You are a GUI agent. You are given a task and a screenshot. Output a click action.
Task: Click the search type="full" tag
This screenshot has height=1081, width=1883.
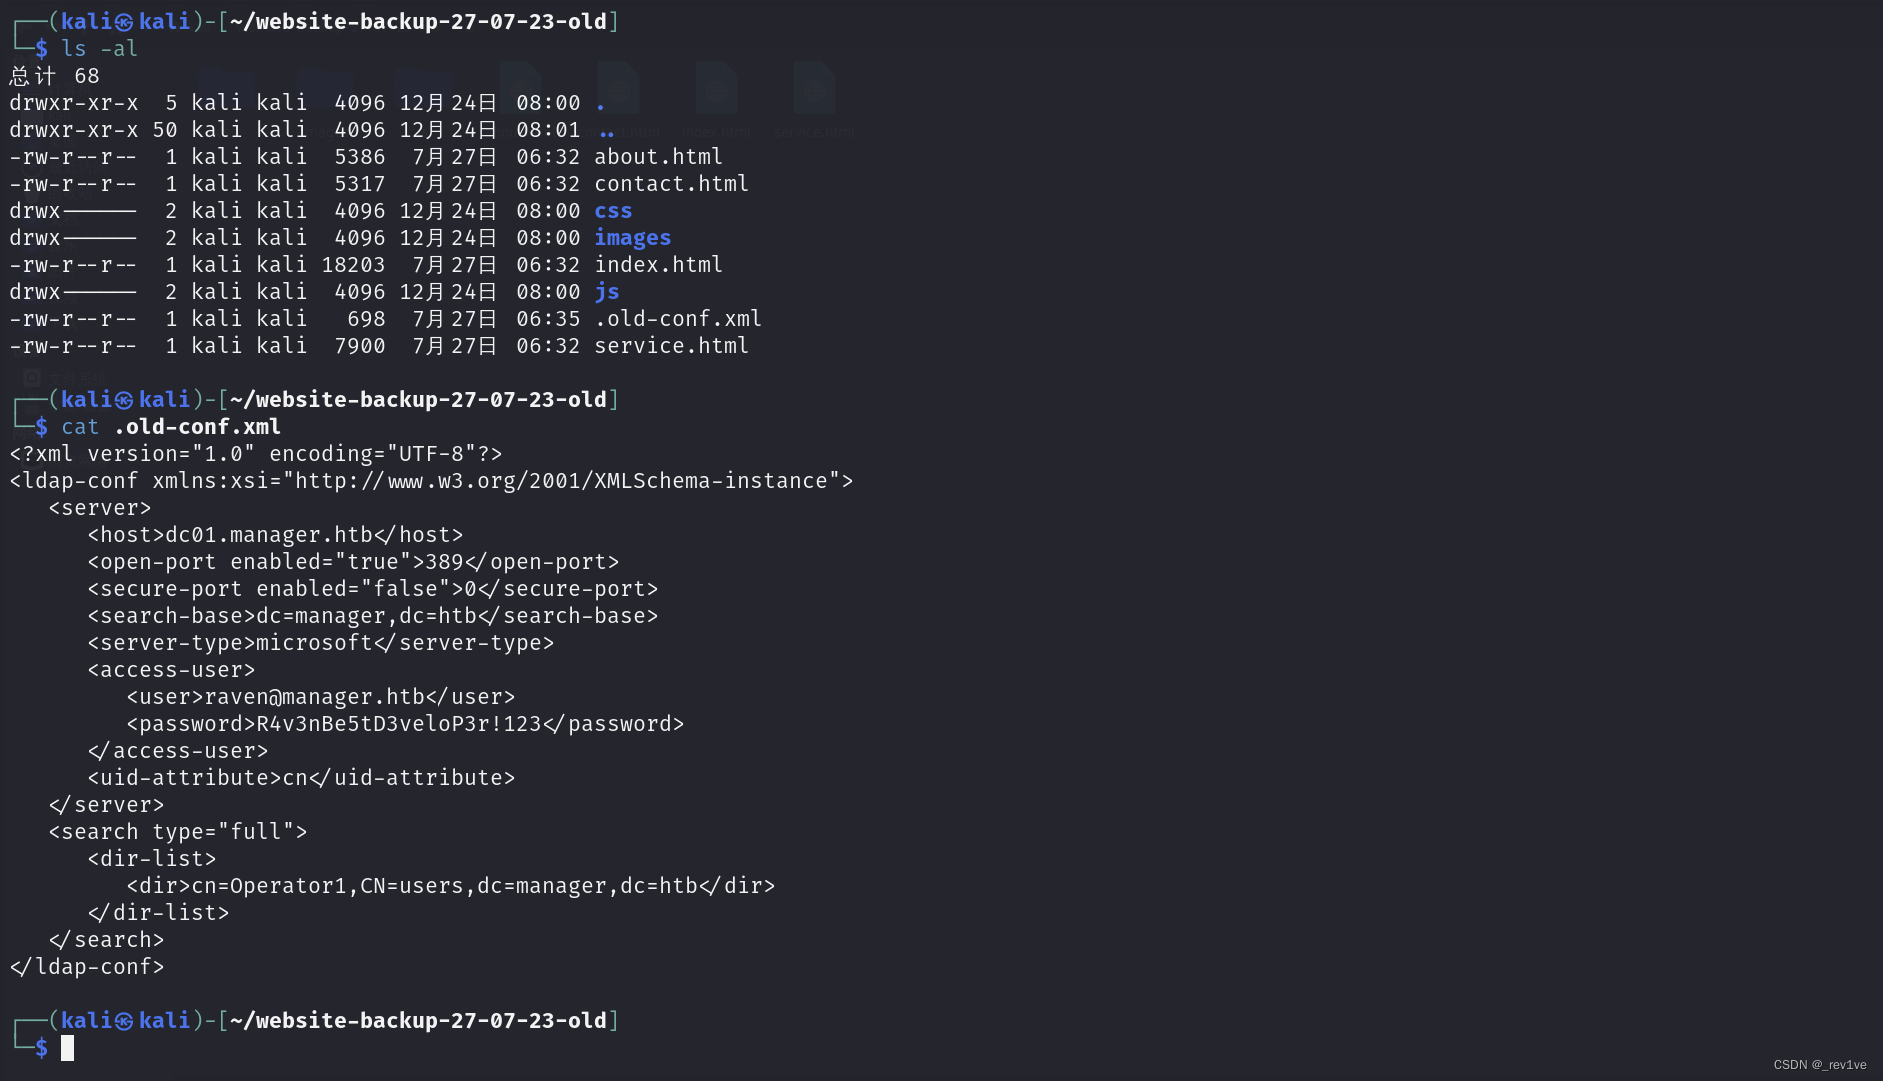[x=178, y=832]
